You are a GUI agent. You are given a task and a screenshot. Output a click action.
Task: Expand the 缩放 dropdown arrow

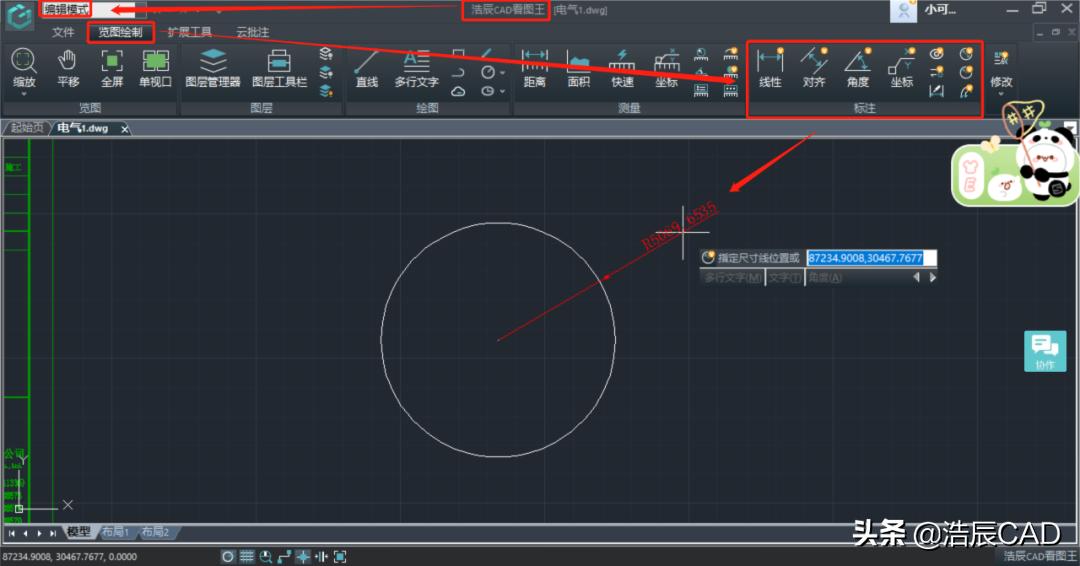pyautogui.click(x=23, y=94)
